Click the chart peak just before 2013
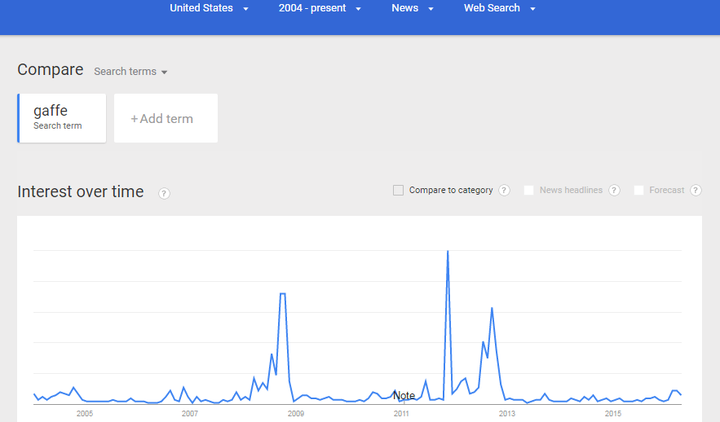Image resolution: width=720 pixels, height=422 pixels. tap(492, 309)
